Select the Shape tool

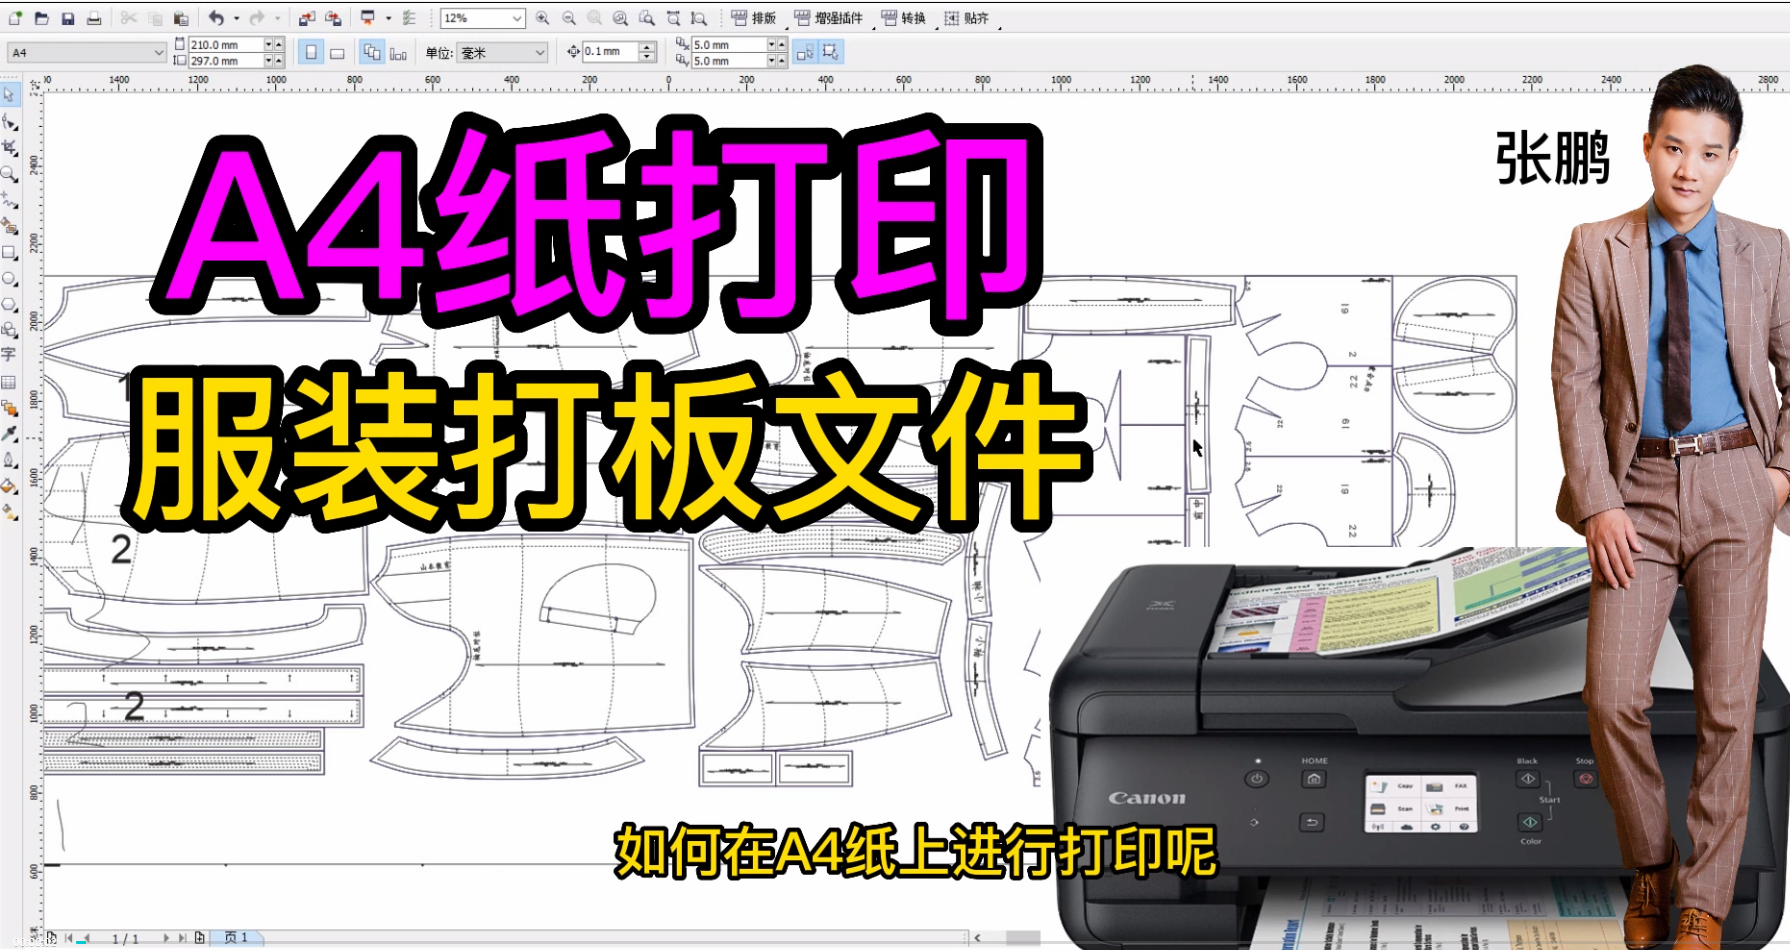tap(10, 123)
